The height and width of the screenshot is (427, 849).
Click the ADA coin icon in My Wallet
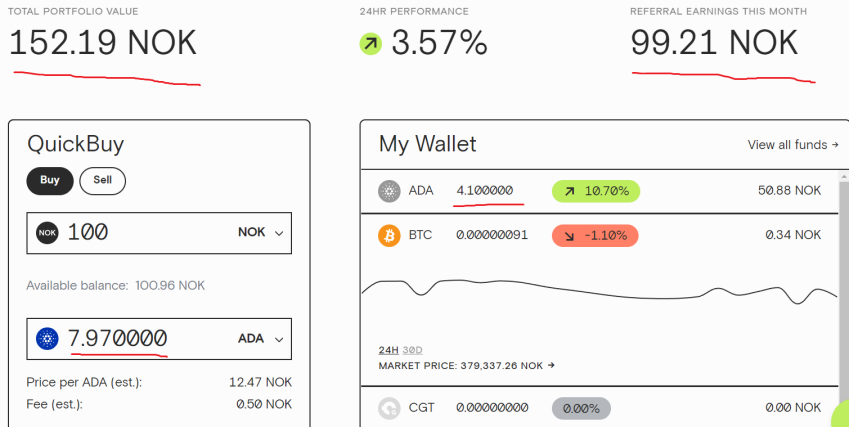(389, 191)
